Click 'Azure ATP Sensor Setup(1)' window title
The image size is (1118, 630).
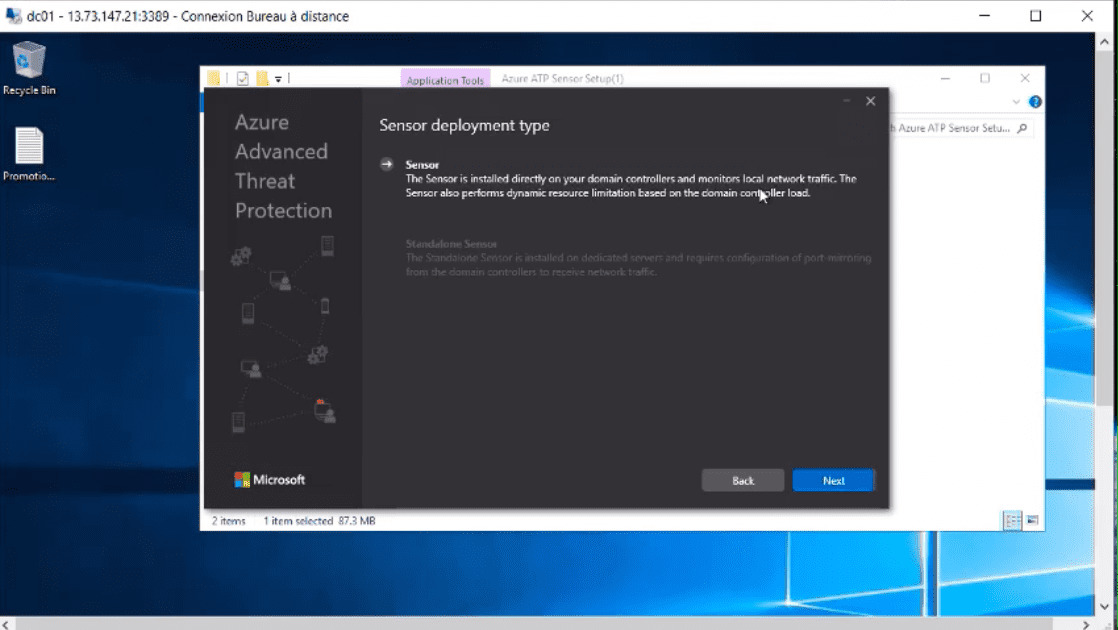pos(562,78)
